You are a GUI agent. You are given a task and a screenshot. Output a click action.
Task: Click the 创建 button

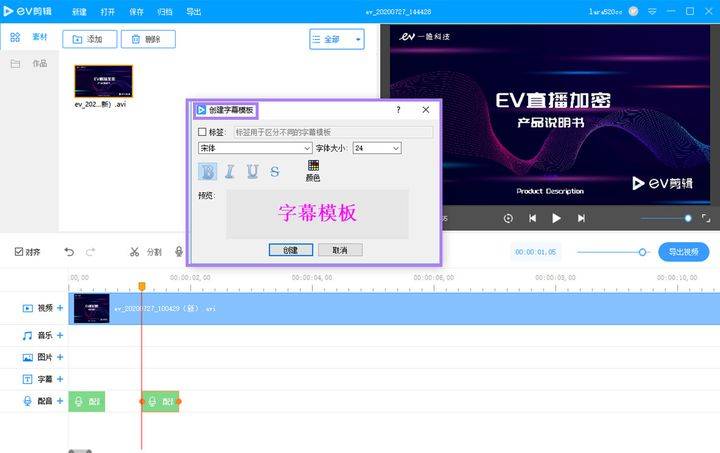pos(290,250)
